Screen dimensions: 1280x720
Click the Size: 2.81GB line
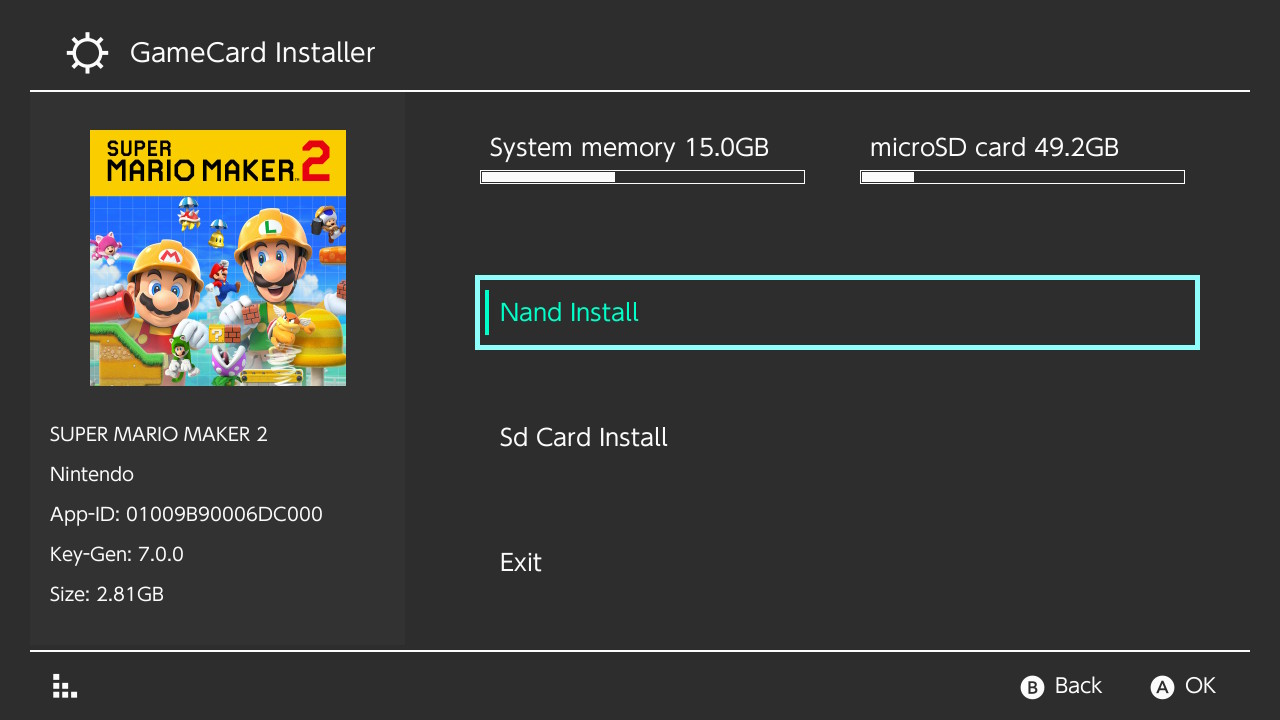[x=107, y=594]
